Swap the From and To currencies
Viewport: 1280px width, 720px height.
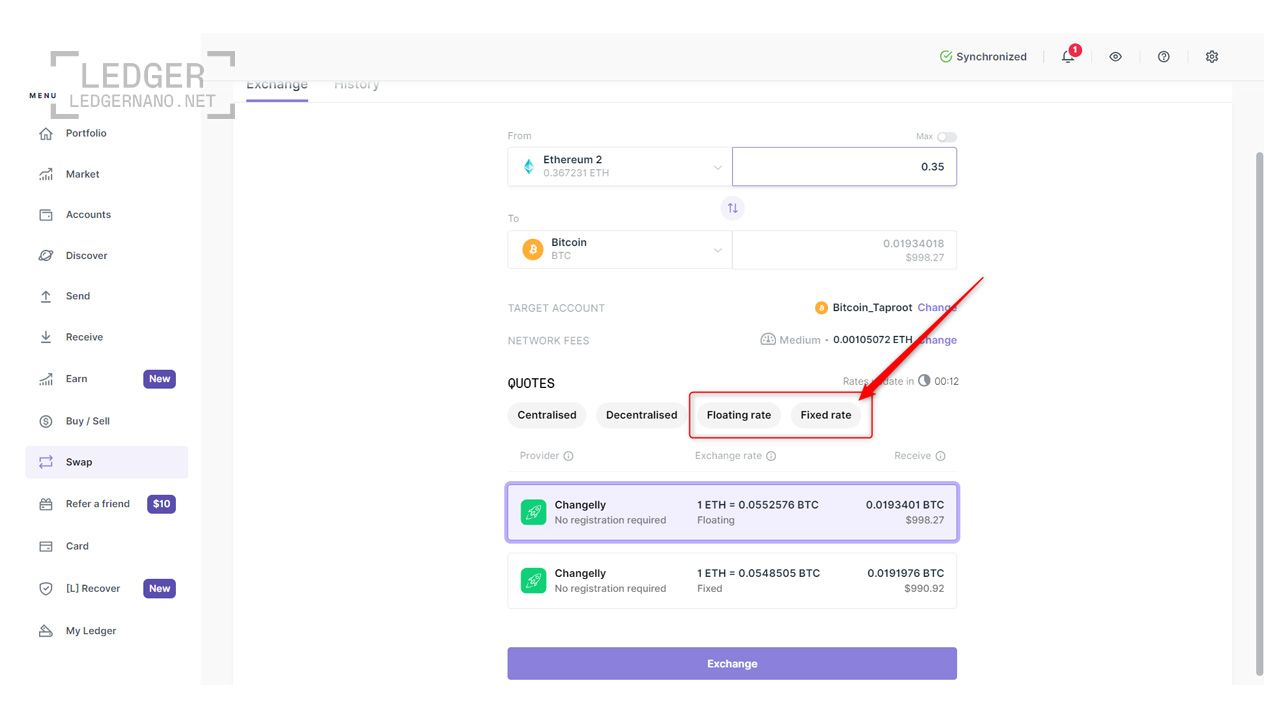(733, 208)
